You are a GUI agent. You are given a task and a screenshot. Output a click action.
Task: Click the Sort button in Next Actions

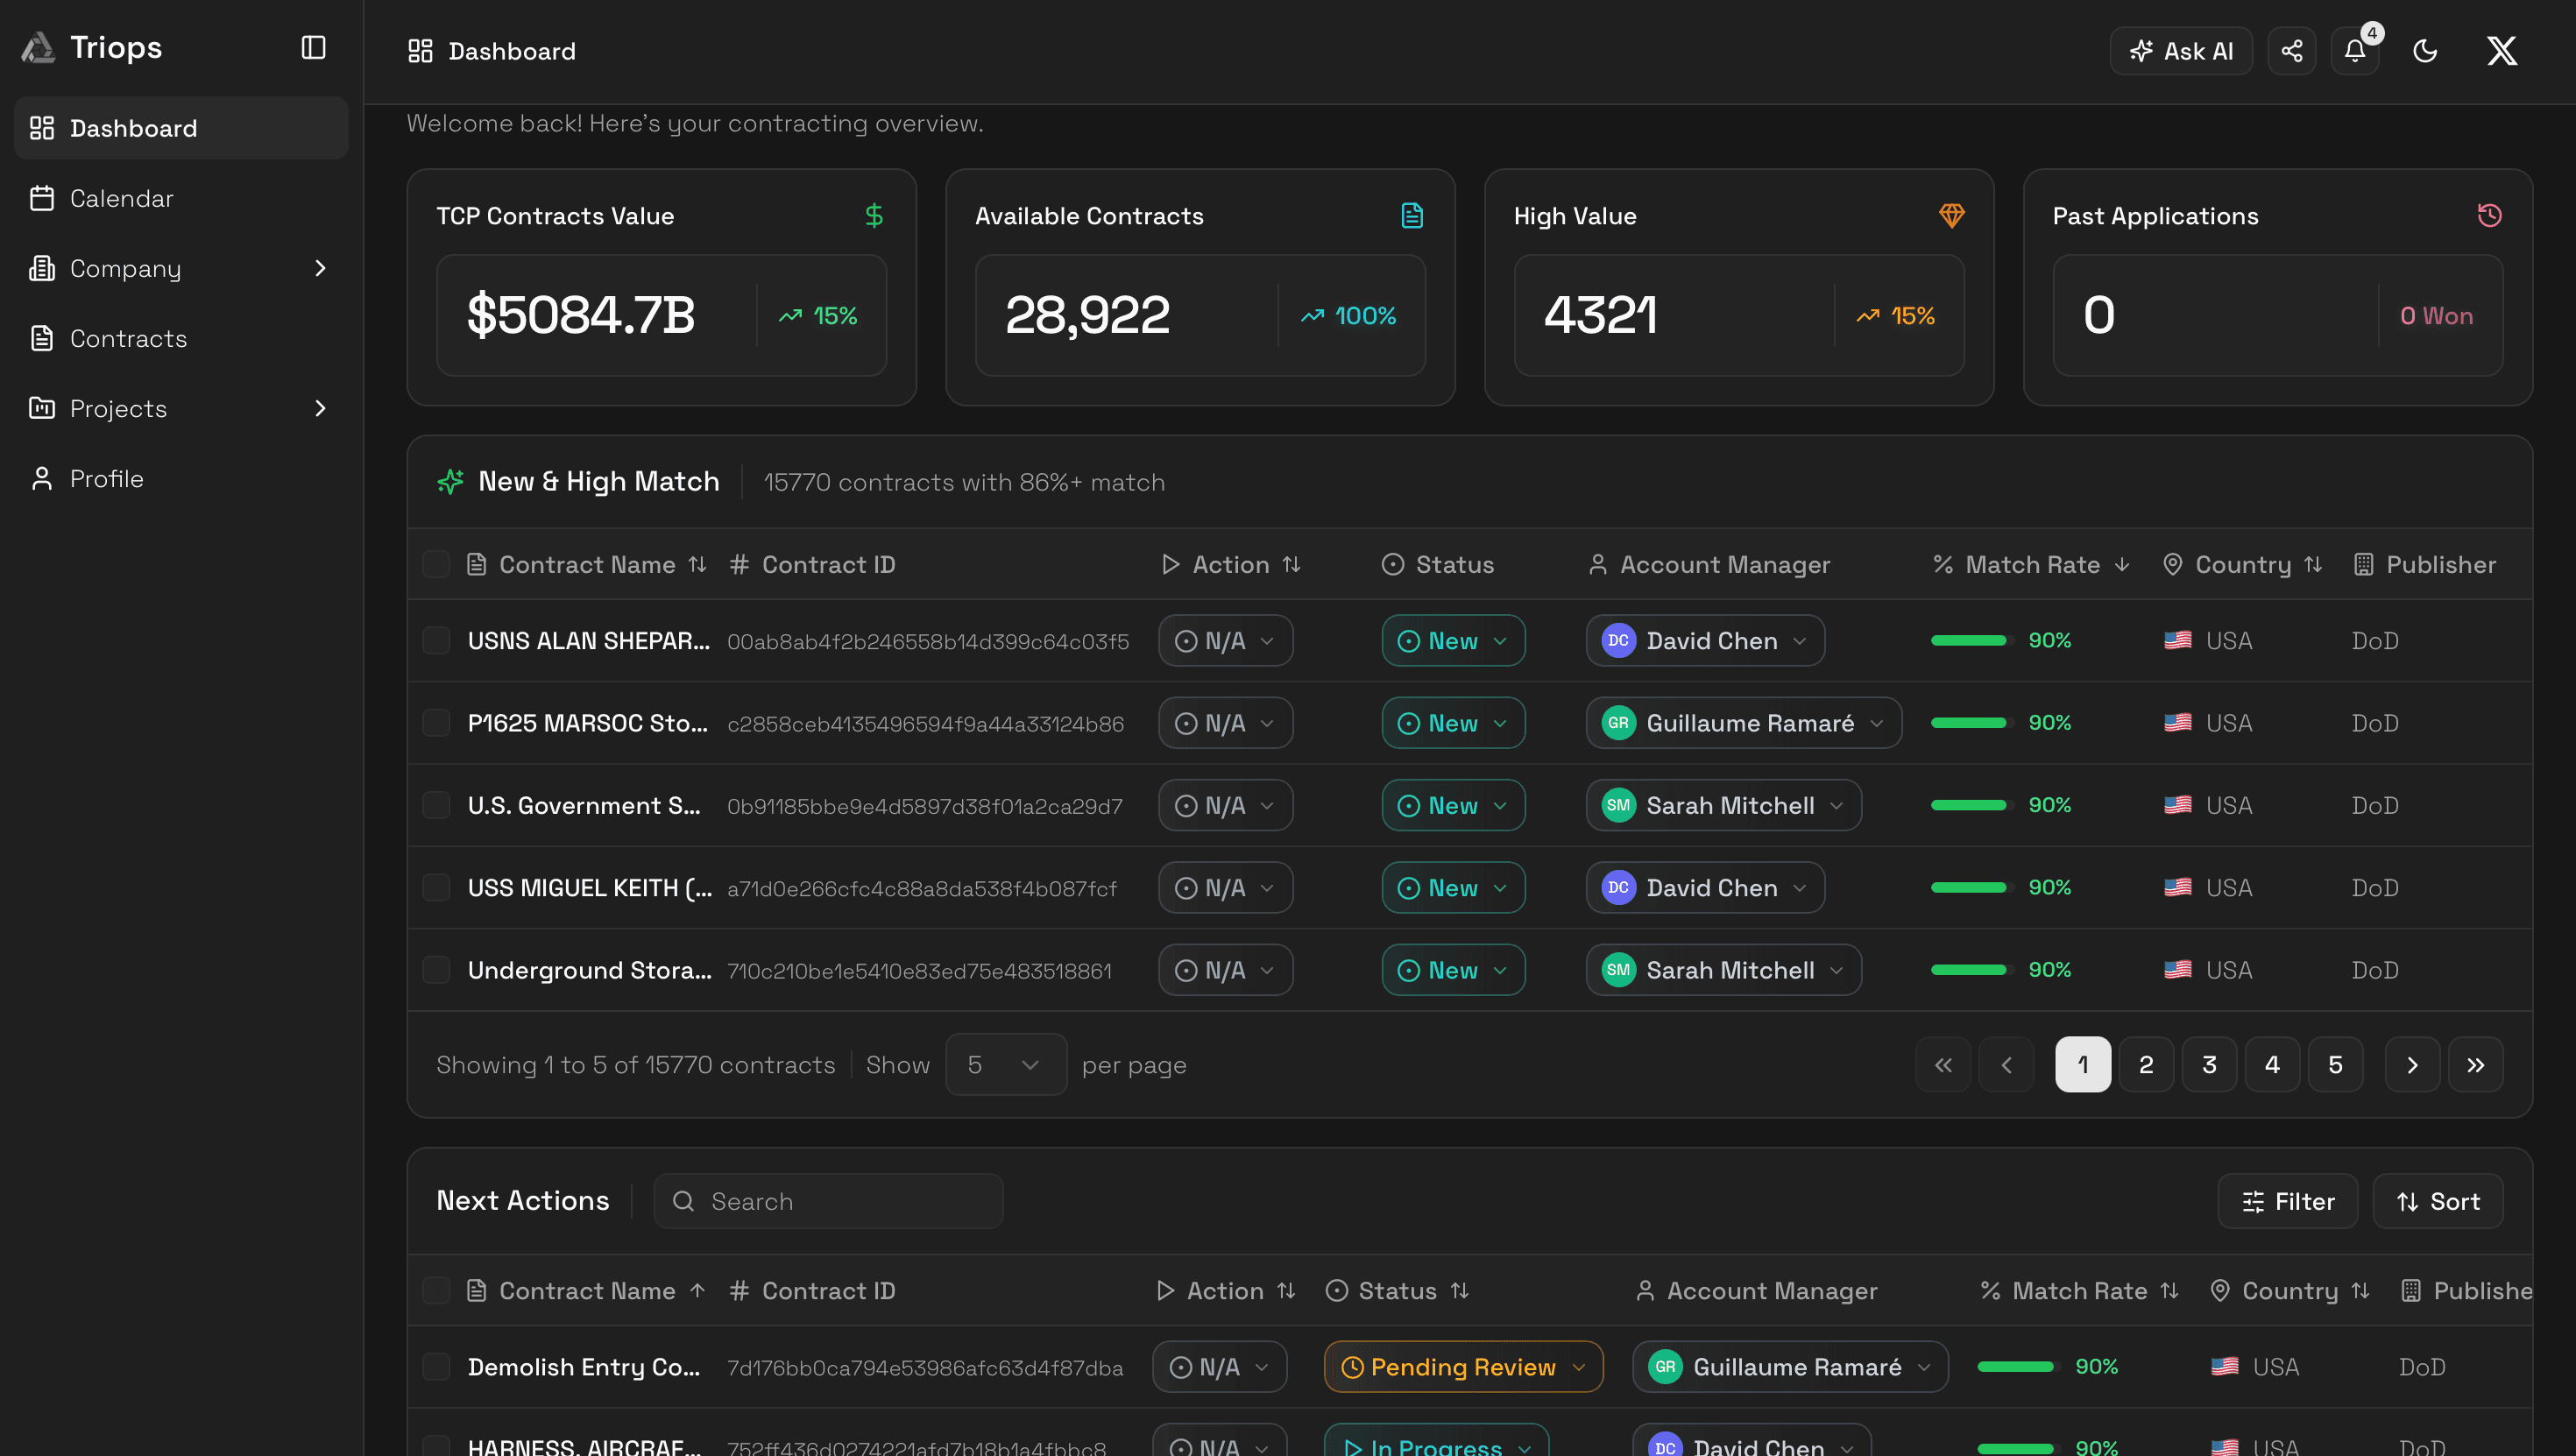coord(2437,1201)
